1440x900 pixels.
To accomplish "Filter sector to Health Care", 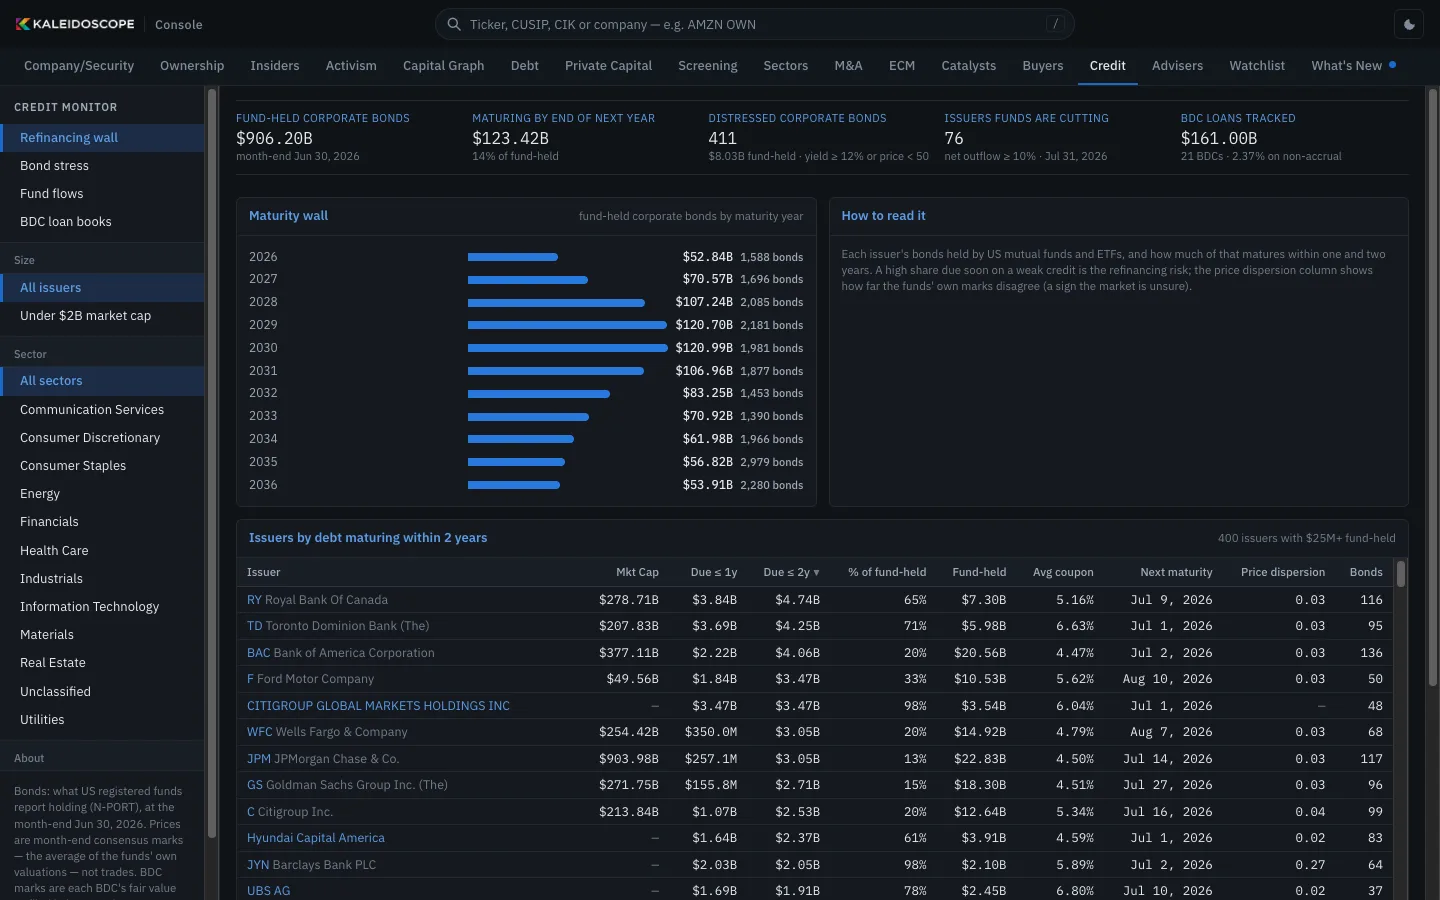I will click(x=102, y=551).
